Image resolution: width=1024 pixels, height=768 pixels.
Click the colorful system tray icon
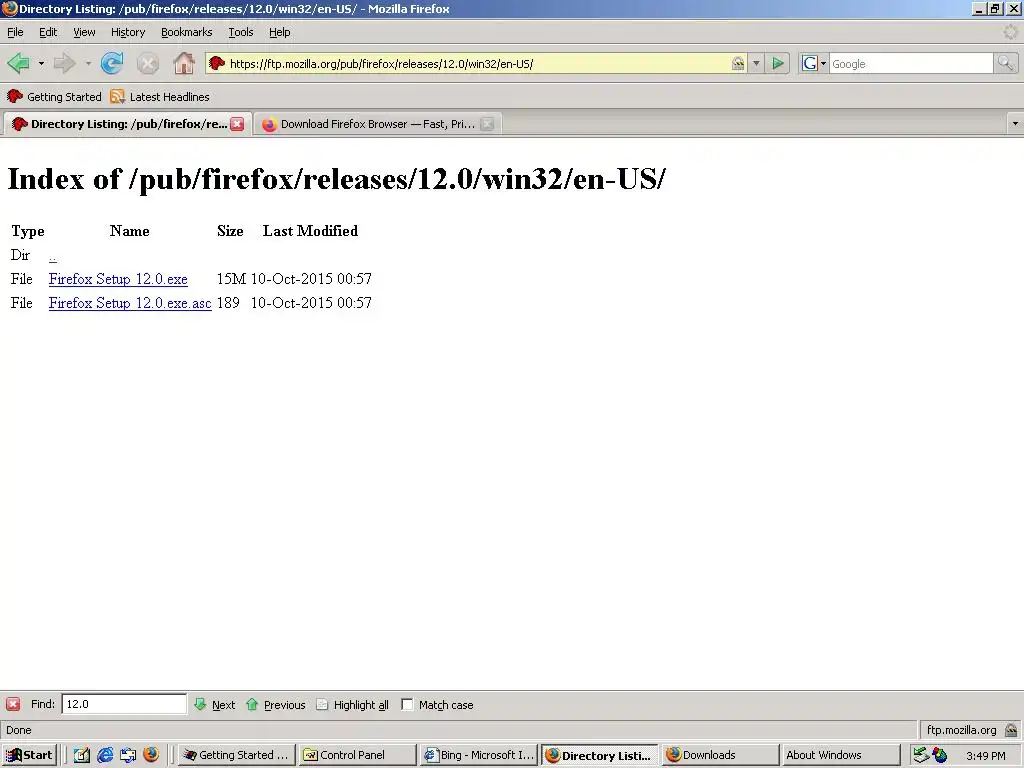tap(940, 755)
